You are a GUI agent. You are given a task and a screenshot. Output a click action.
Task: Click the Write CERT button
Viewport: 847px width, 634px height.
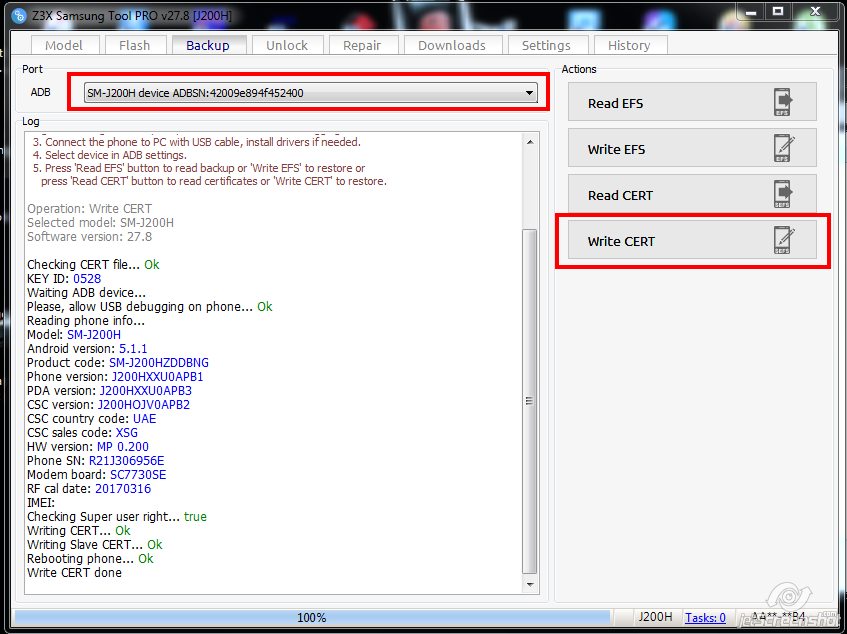[x=692, y=241]
